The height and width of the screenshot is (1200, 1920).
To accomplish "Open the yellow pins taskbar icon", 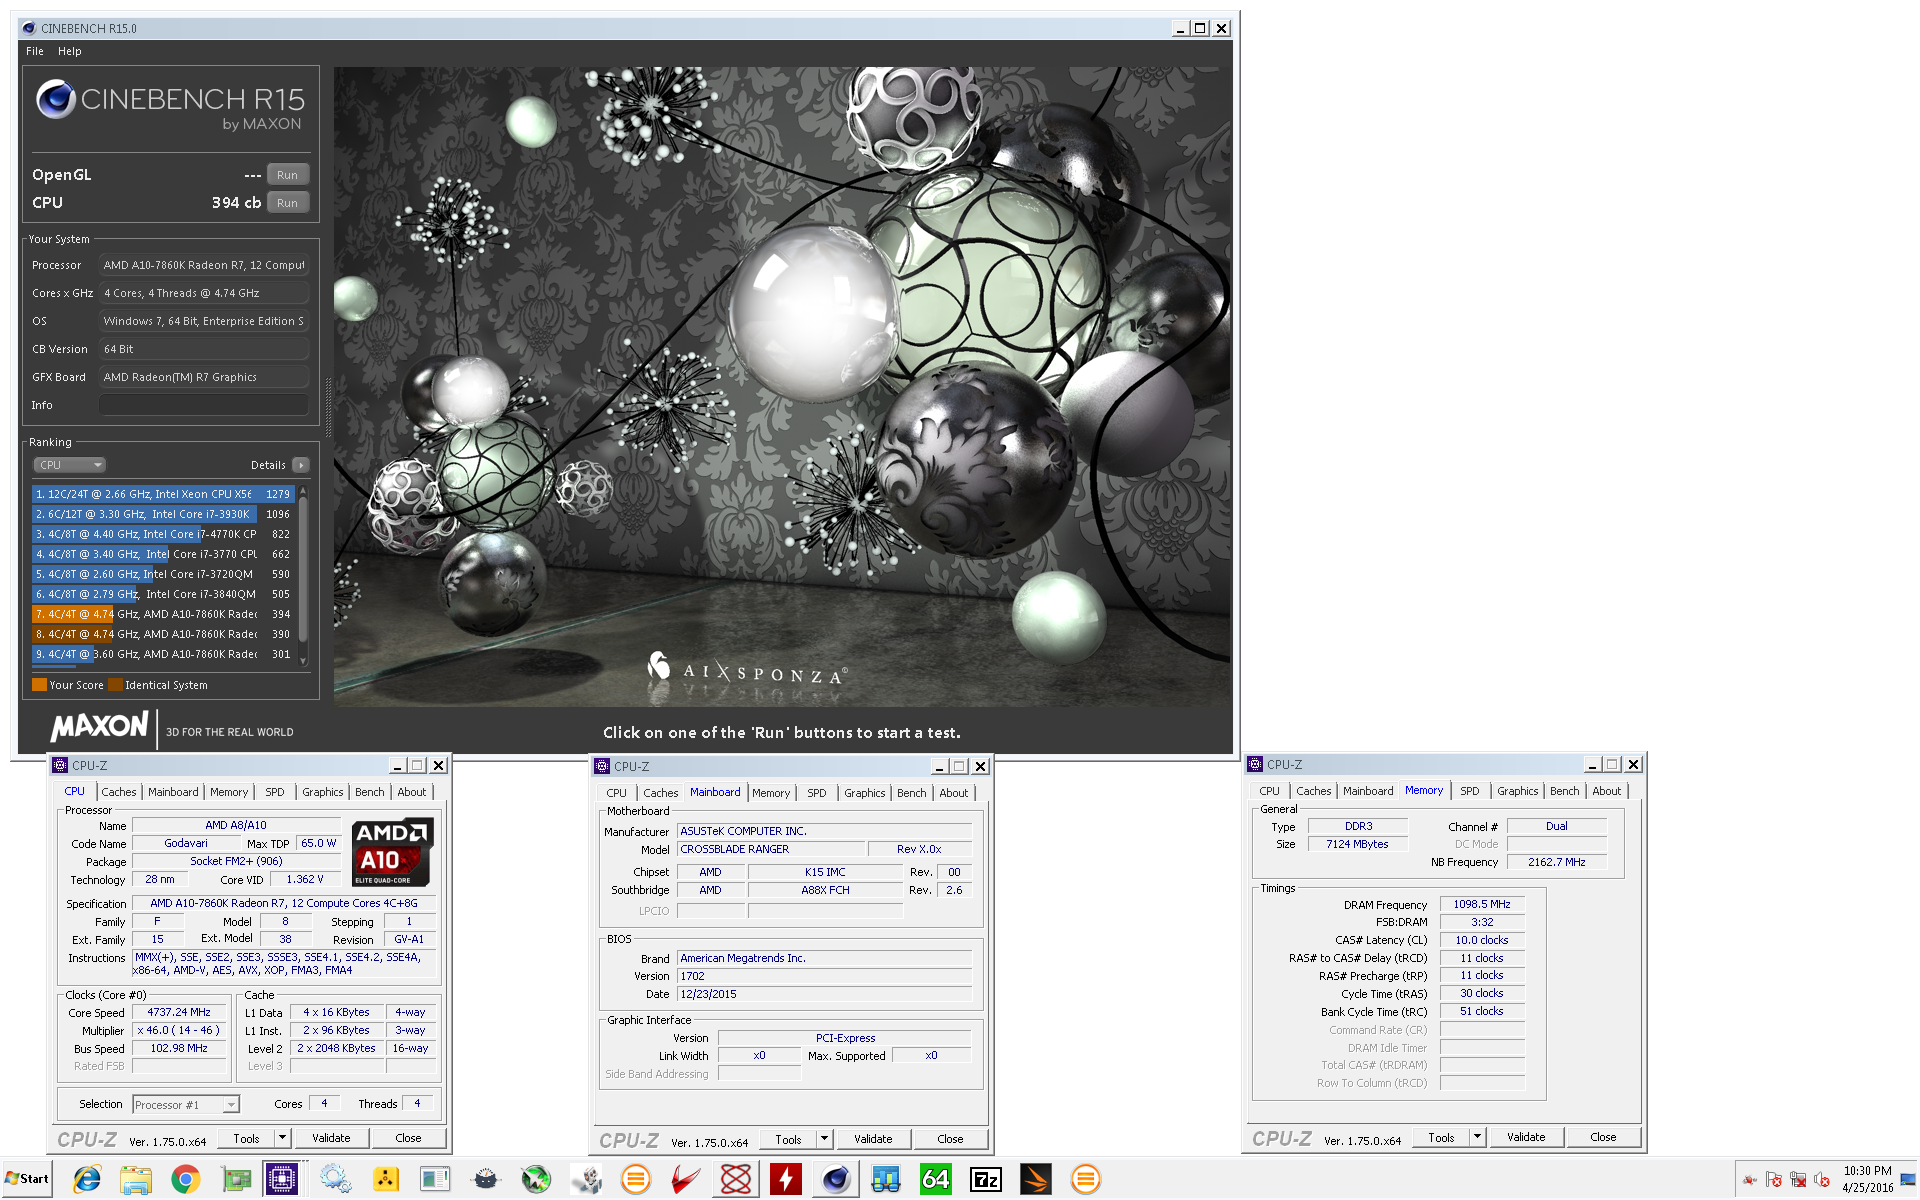I will click(x=385, y=1180).
